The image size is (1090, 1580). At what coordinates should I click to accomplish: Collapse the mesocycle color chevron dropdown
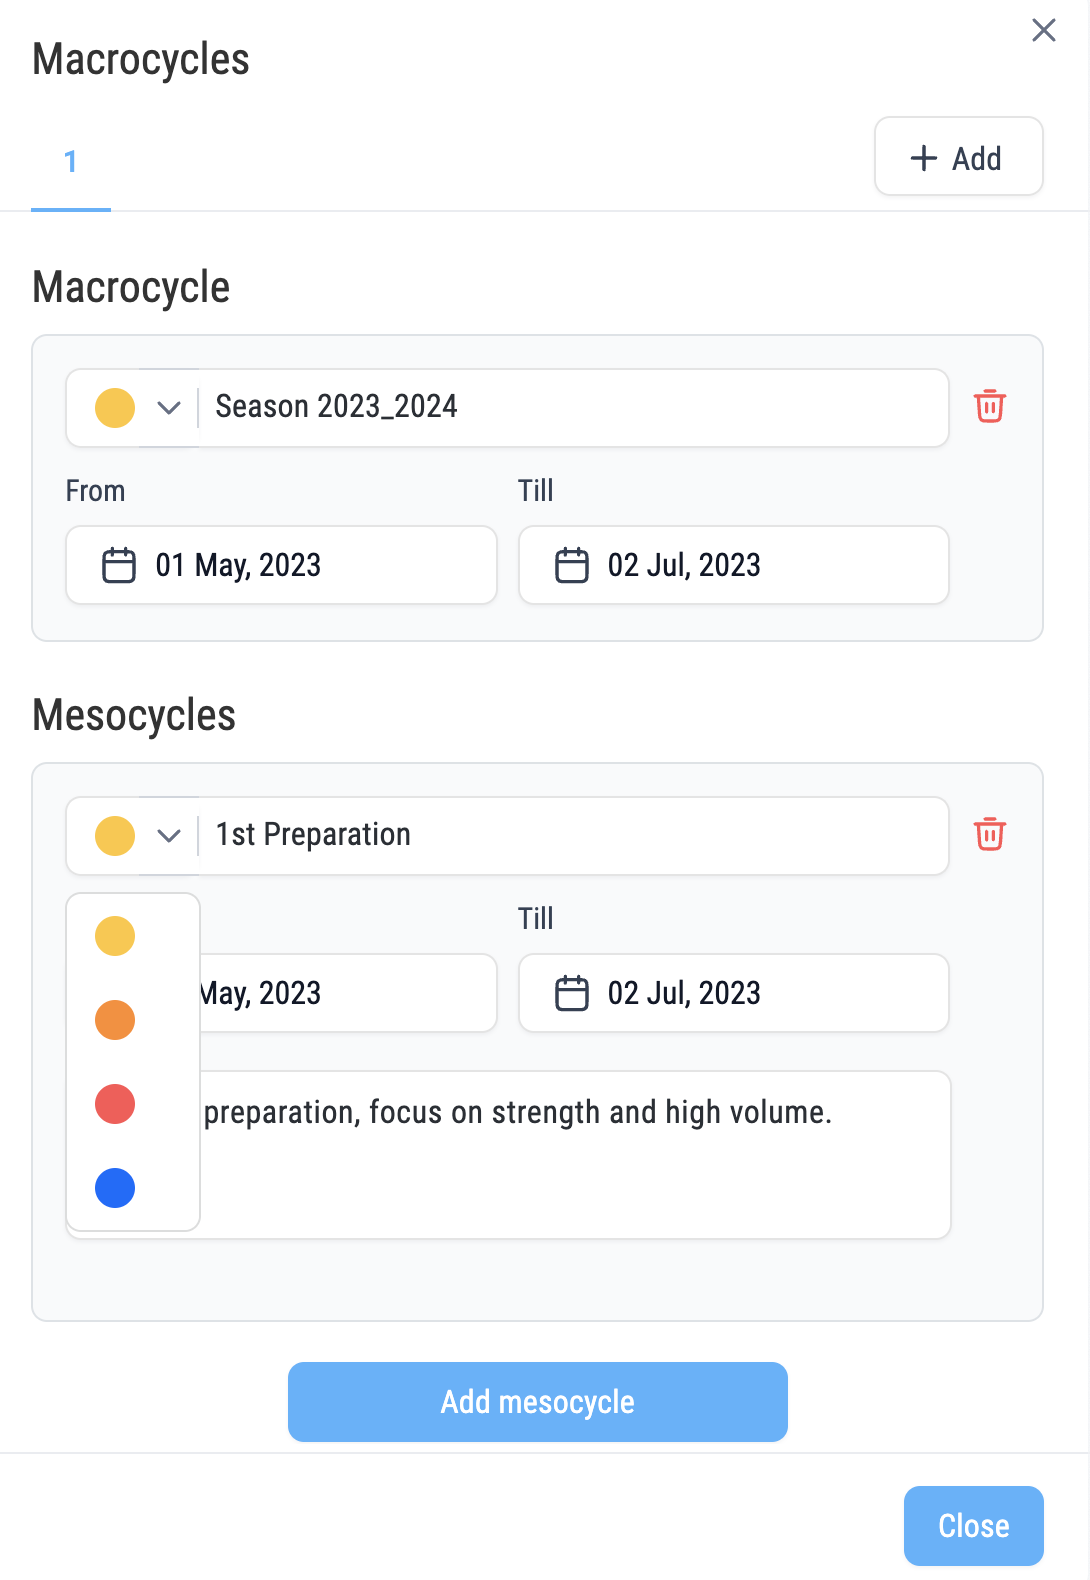pyautogui.click(x=169, y=835)
